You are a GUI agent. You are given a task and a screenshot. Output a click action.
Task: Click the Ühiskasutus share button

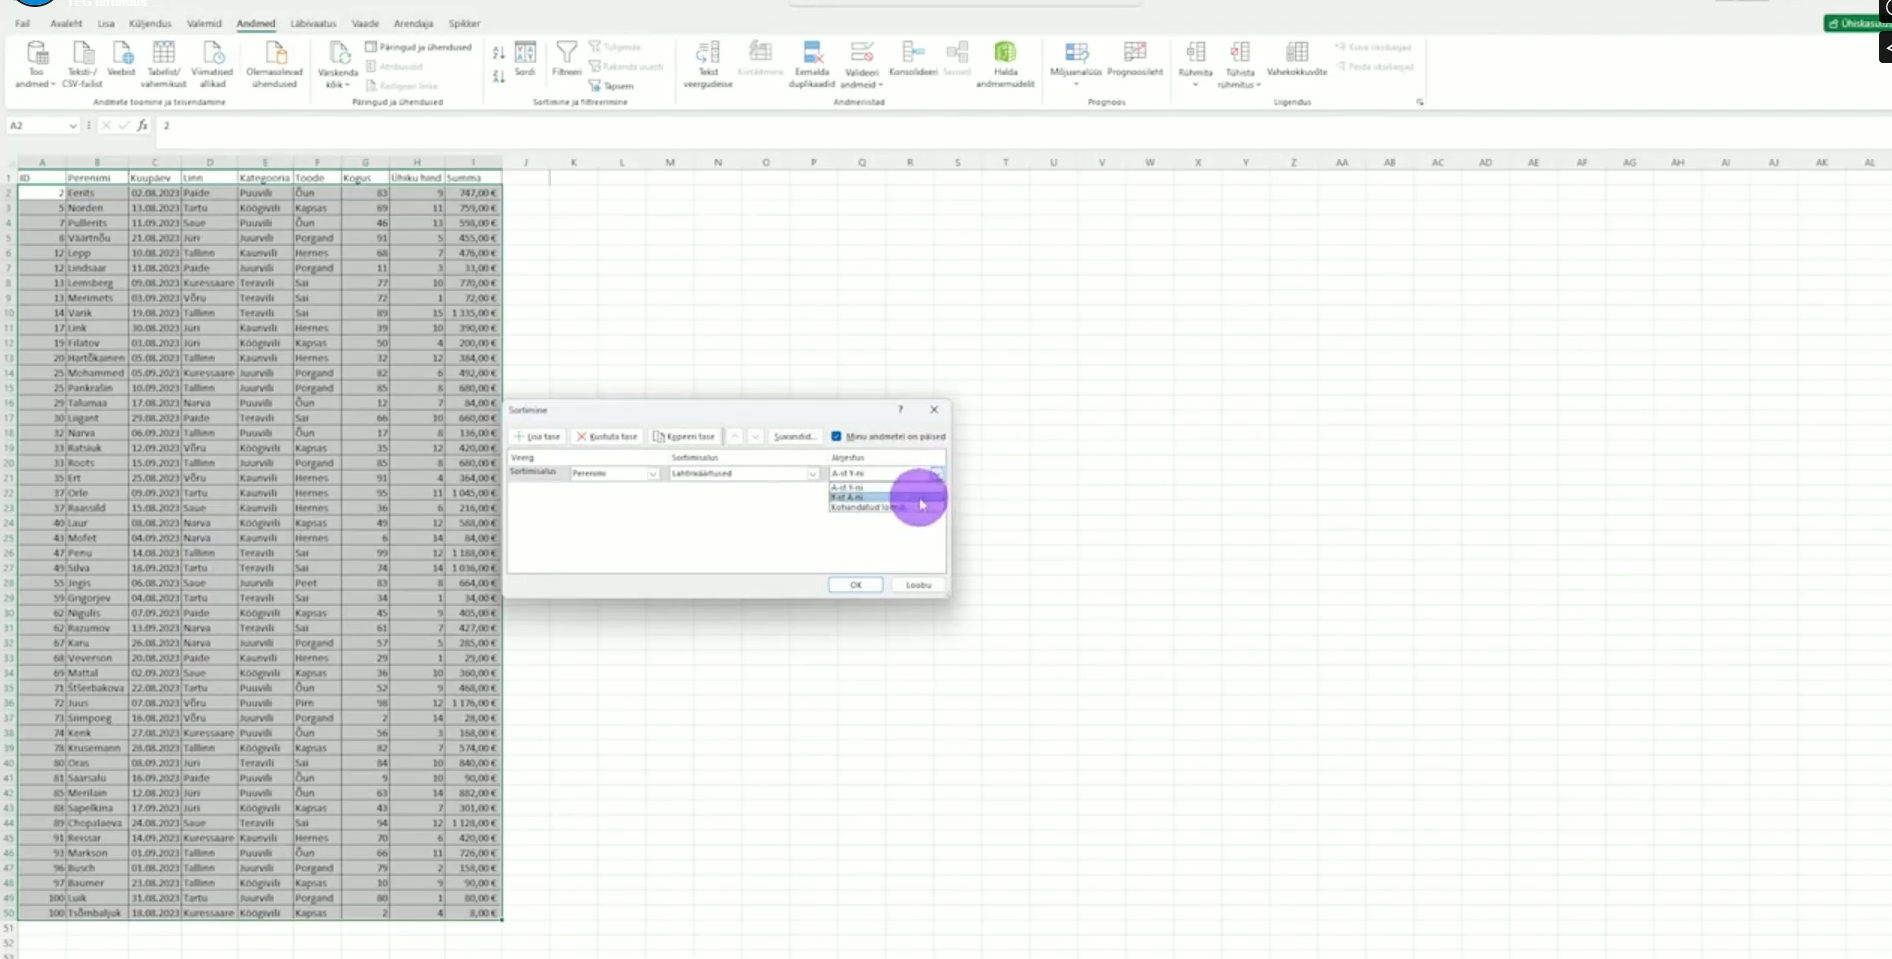tap(1858, 23)
